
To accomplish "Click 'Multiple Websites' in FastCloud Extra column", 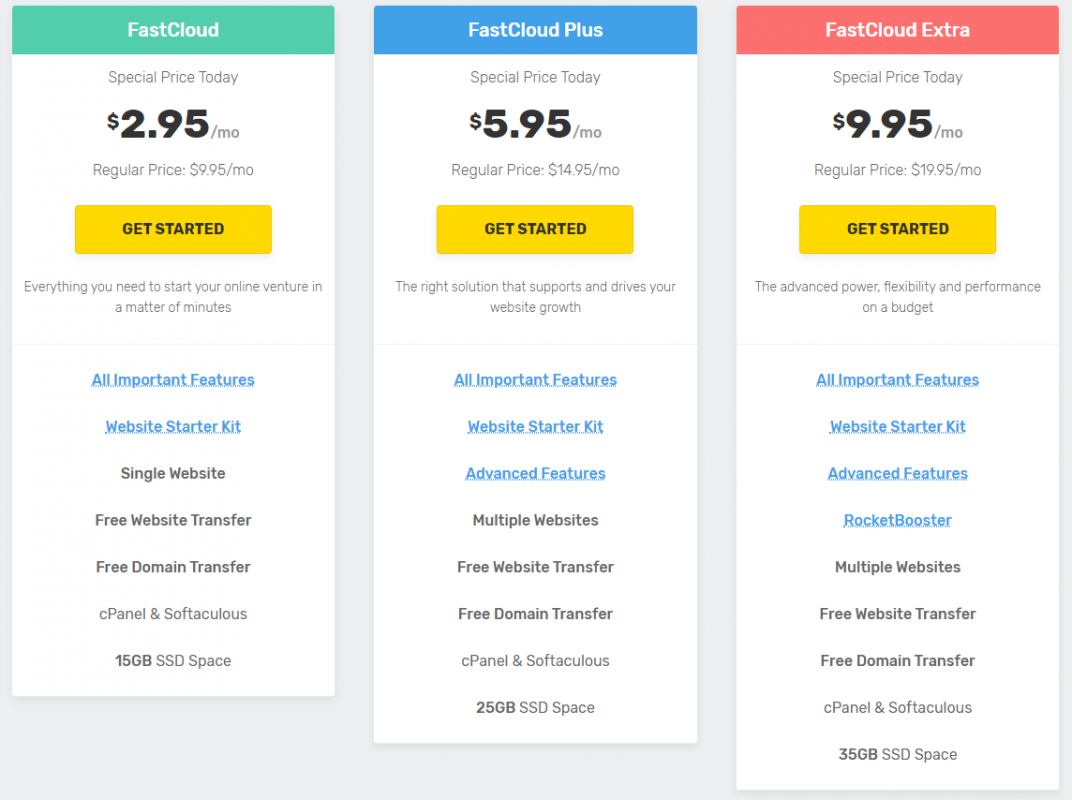I will point(898,567).
